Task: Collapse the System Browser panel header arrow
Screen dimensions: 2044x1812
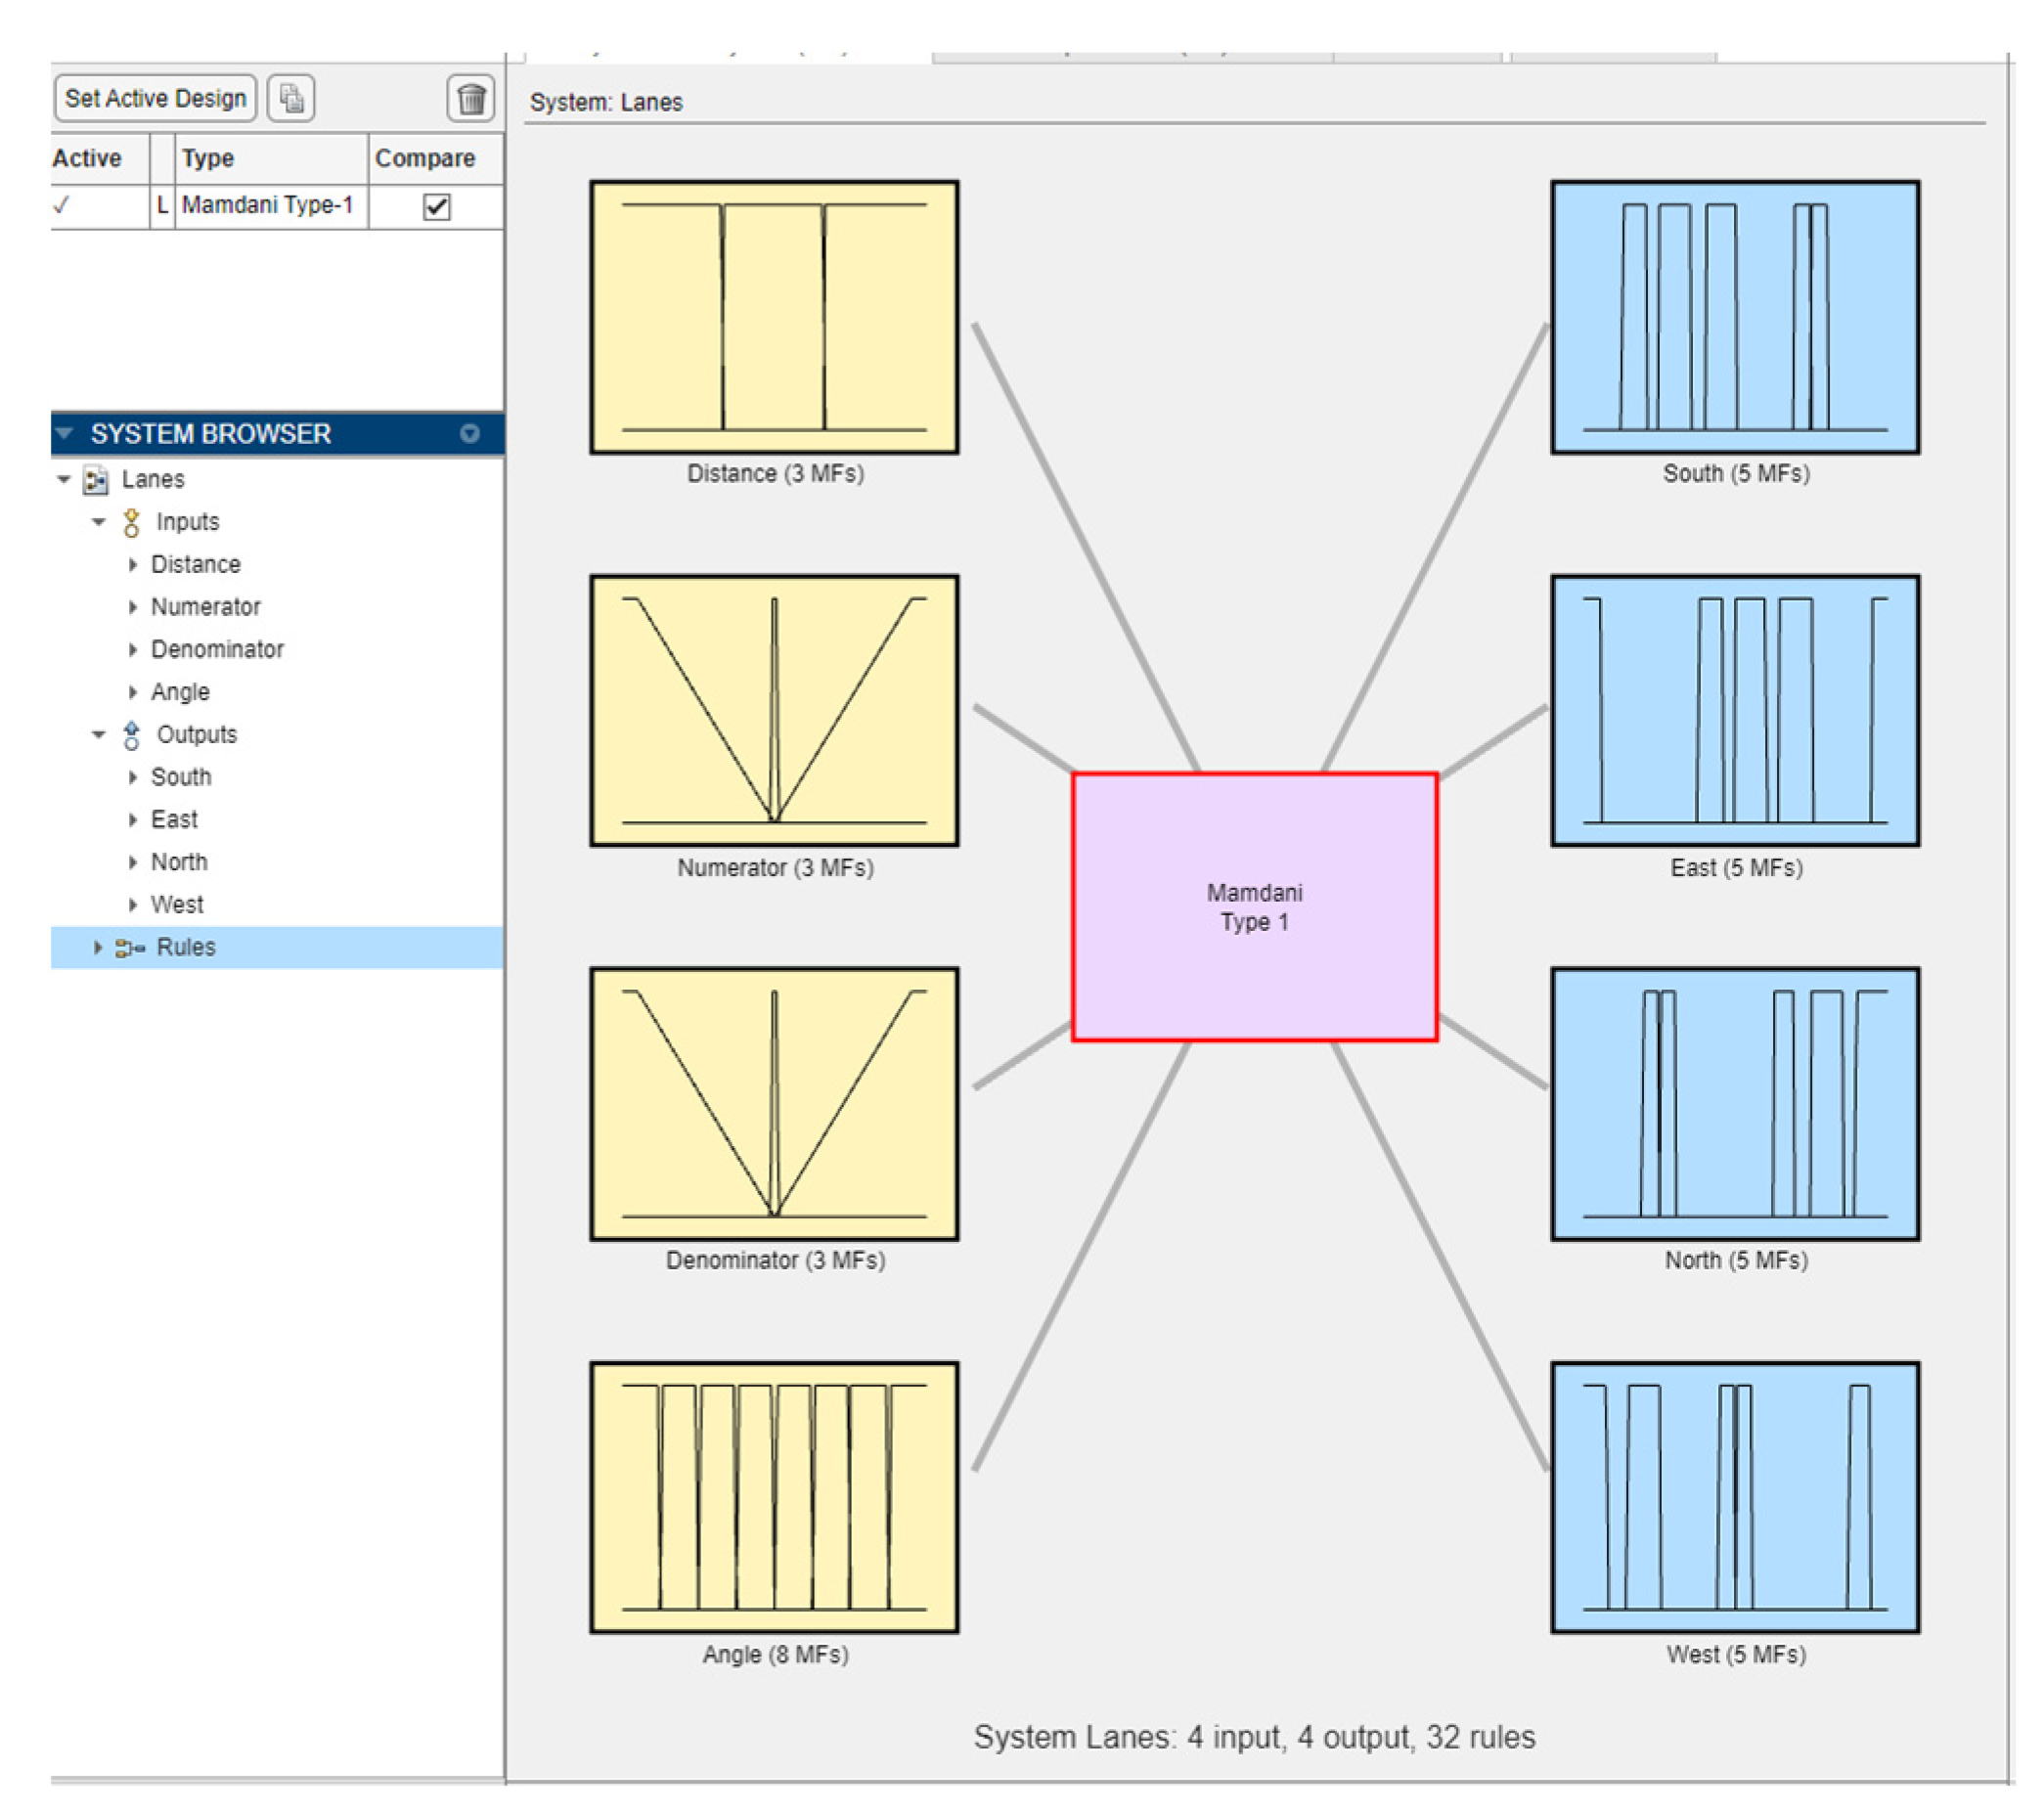Action: point(66,434)
